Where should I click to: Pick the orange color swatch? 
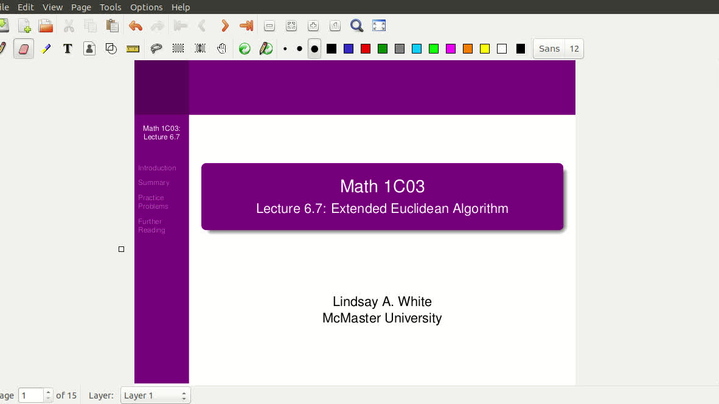click(x=468, y=49)
